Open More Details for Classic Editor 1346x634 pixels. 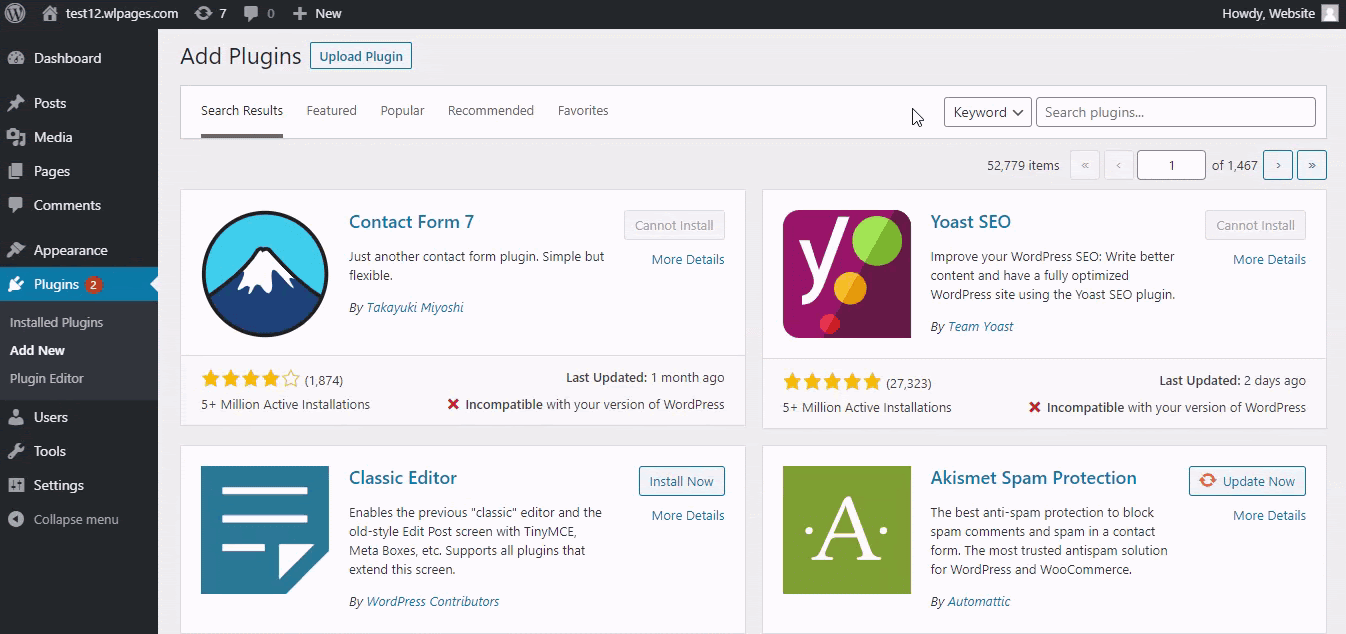(688, 515)
